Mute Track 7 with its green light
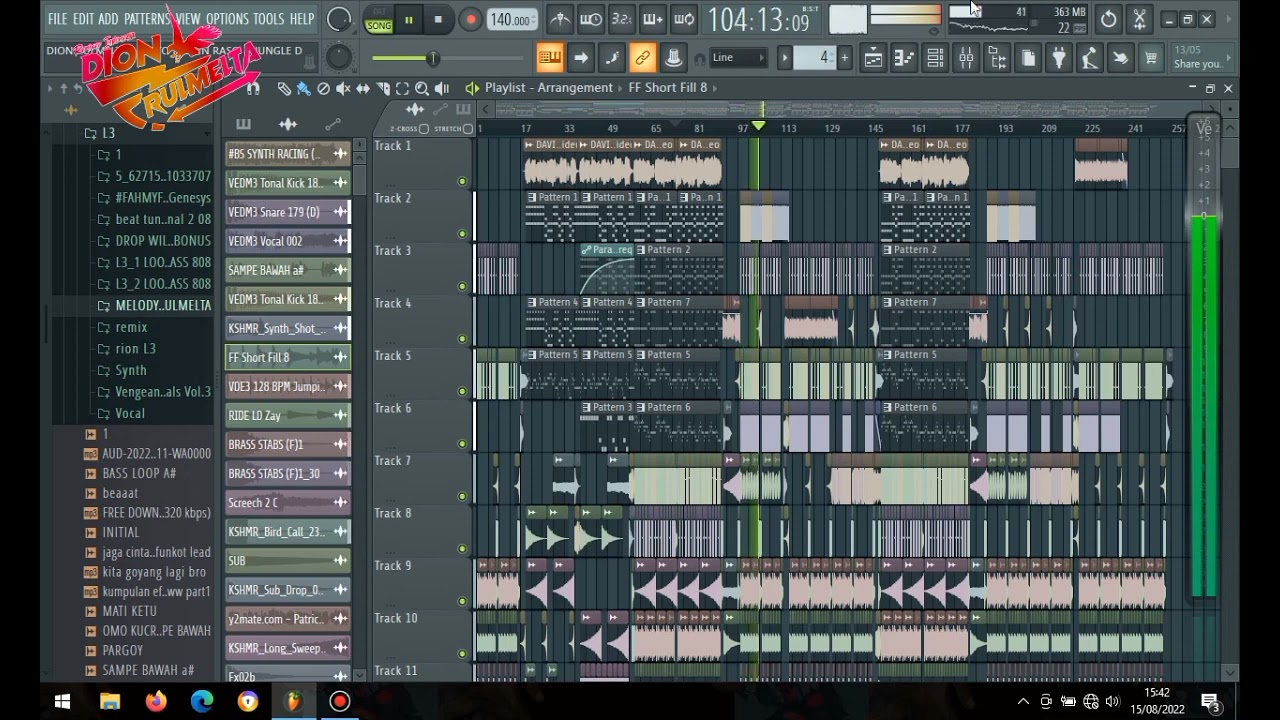Screen dimensions: 1280x720 [462, 496]
